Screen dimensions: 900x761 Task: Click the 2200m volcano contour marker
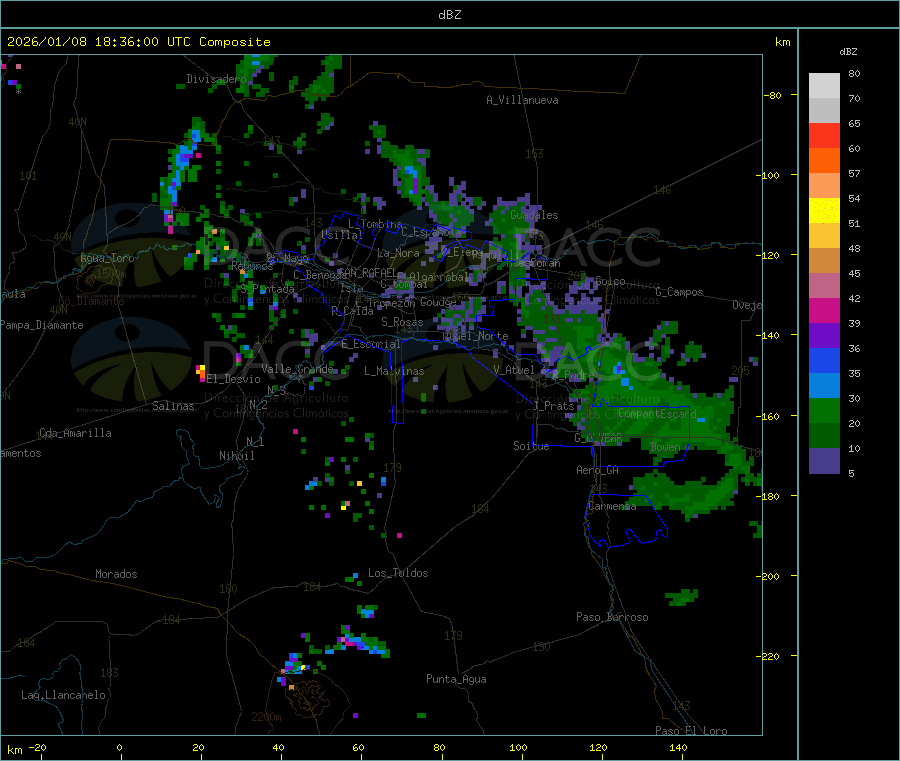(266, 717)
